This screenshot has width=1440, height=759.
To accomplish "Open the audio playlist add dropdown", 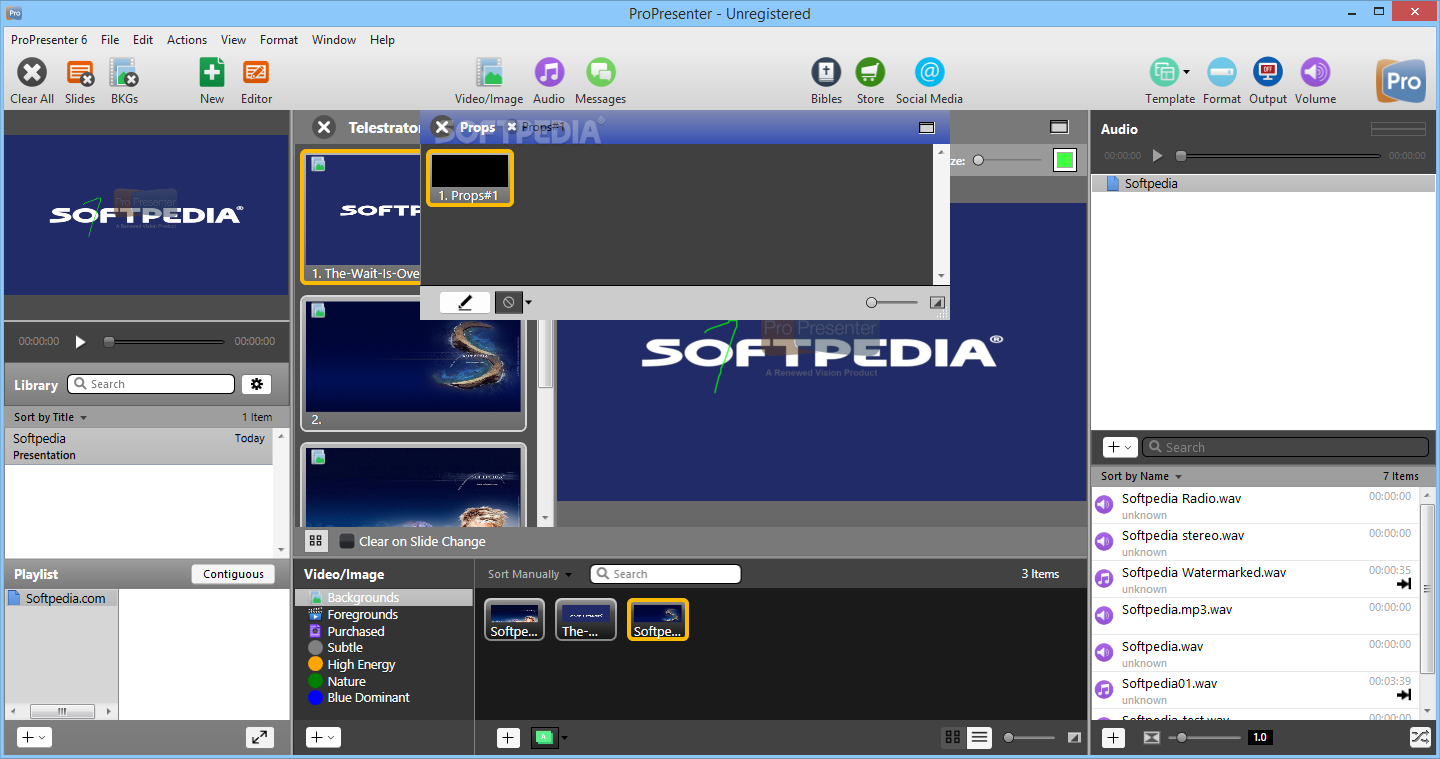I will pos(1120,447).
